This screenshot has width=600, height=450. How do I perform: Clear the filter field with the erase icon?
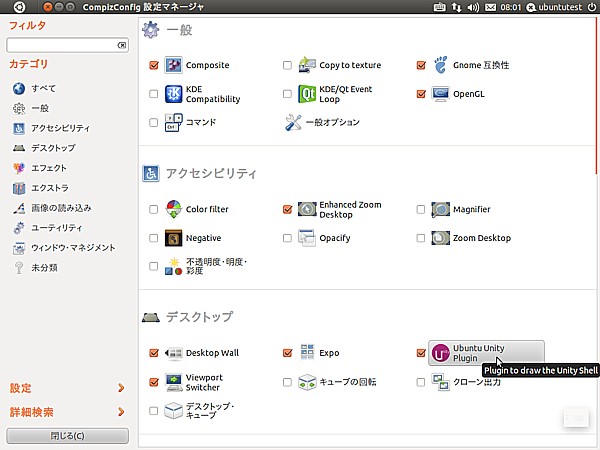[121, 45]
